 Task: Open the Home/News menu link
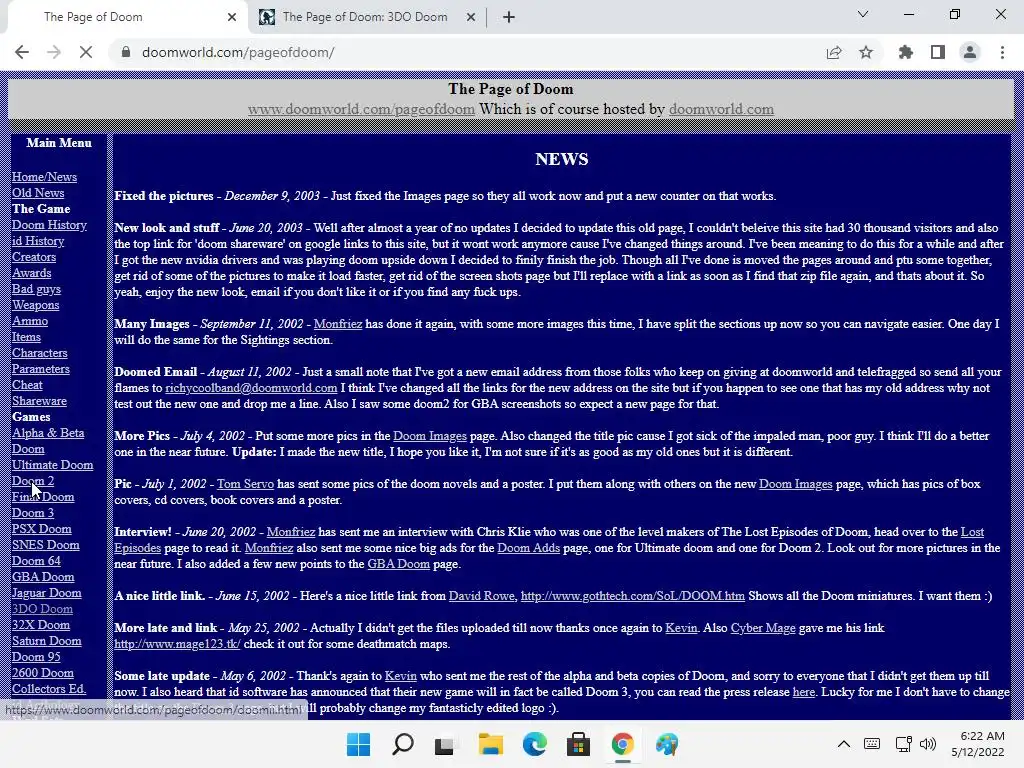point(44,177)
